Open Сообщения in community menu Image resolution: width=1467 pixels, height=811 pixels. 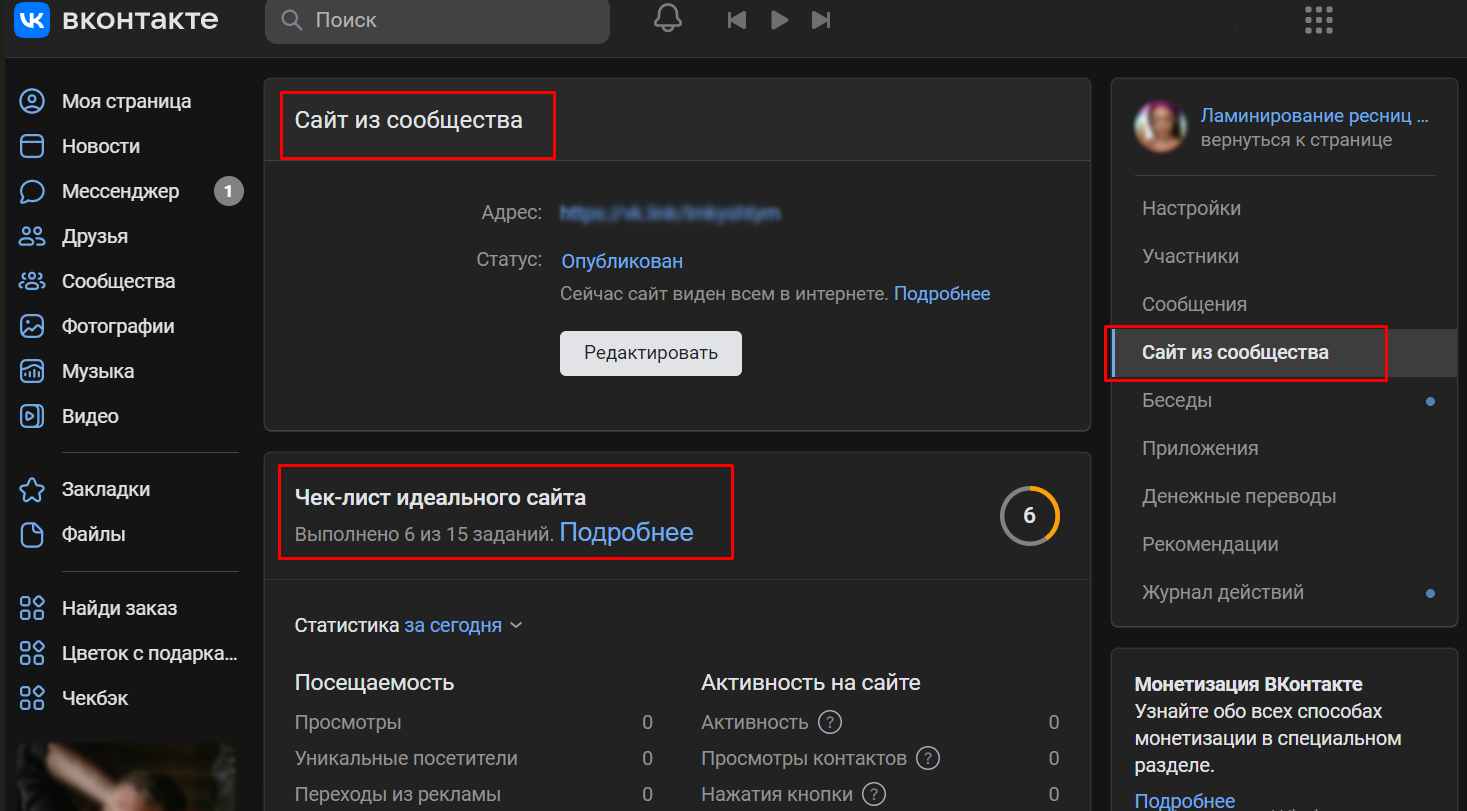pyautogui.click(x=1284, y=304)
